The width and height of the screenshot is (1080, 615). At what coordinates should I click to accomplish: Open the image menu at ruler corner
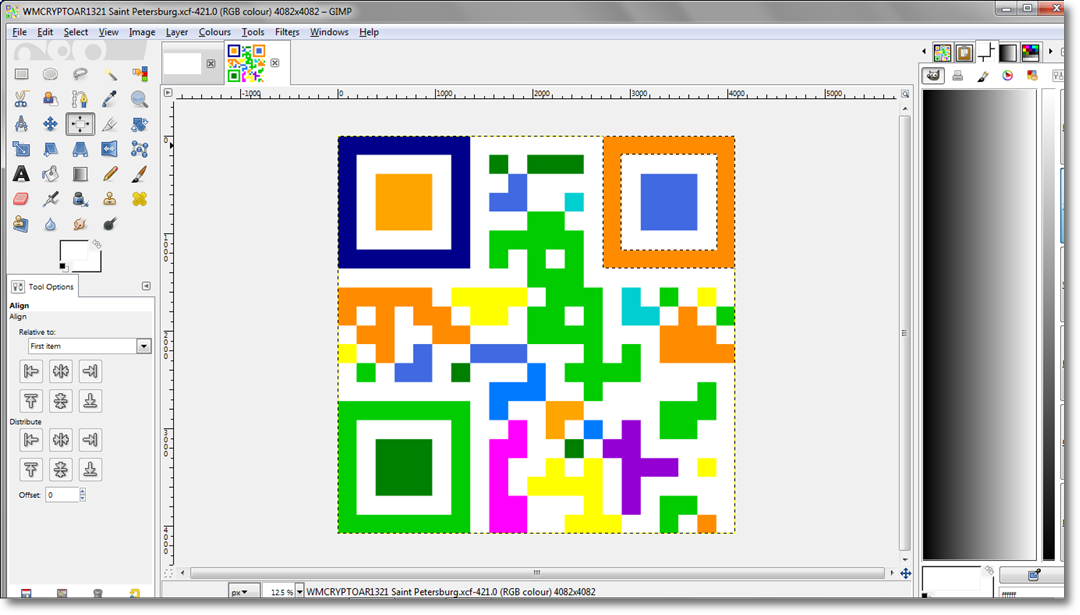point(168,92)
